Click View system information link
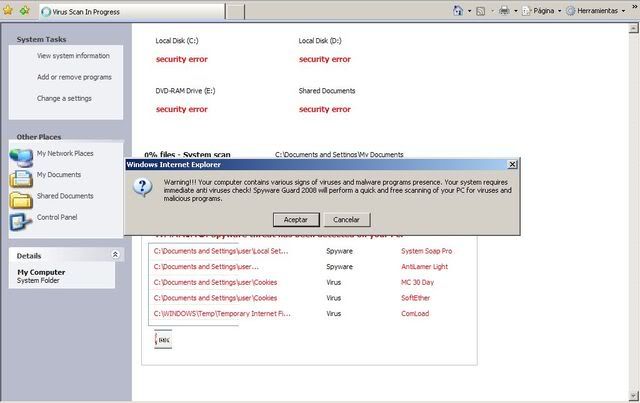Viewport: 640px width, 403px height. click(x=73, y=56)
